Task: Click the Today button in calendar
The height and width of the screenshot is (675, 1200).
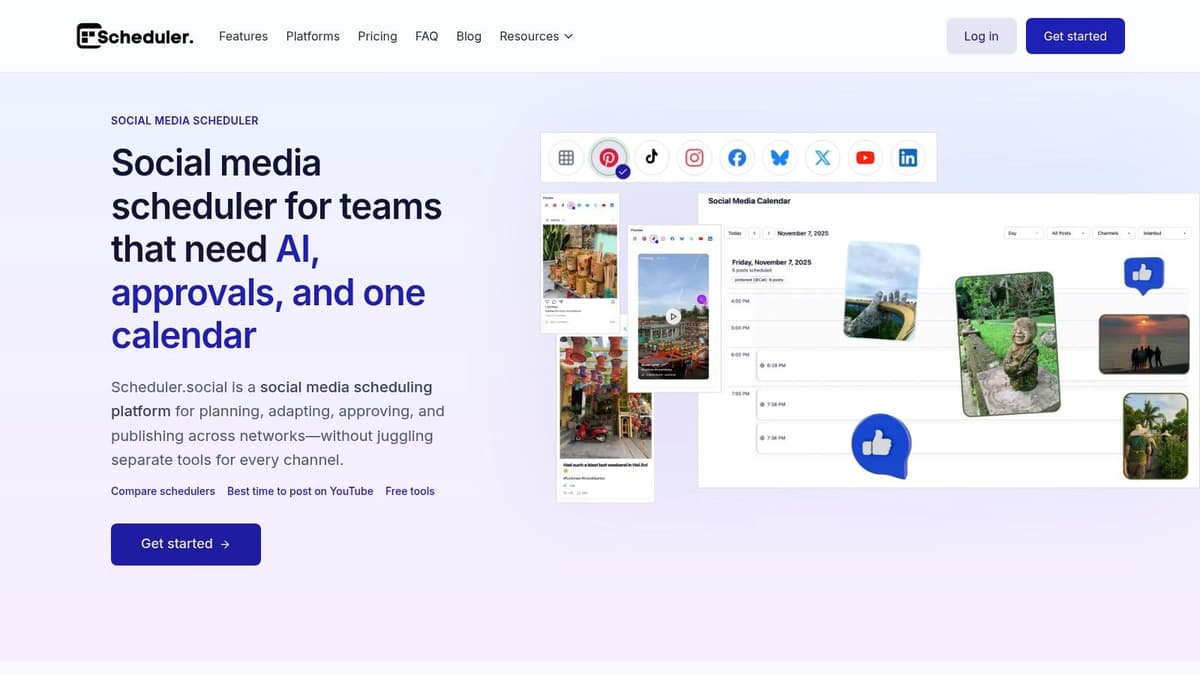Action: 735,233
